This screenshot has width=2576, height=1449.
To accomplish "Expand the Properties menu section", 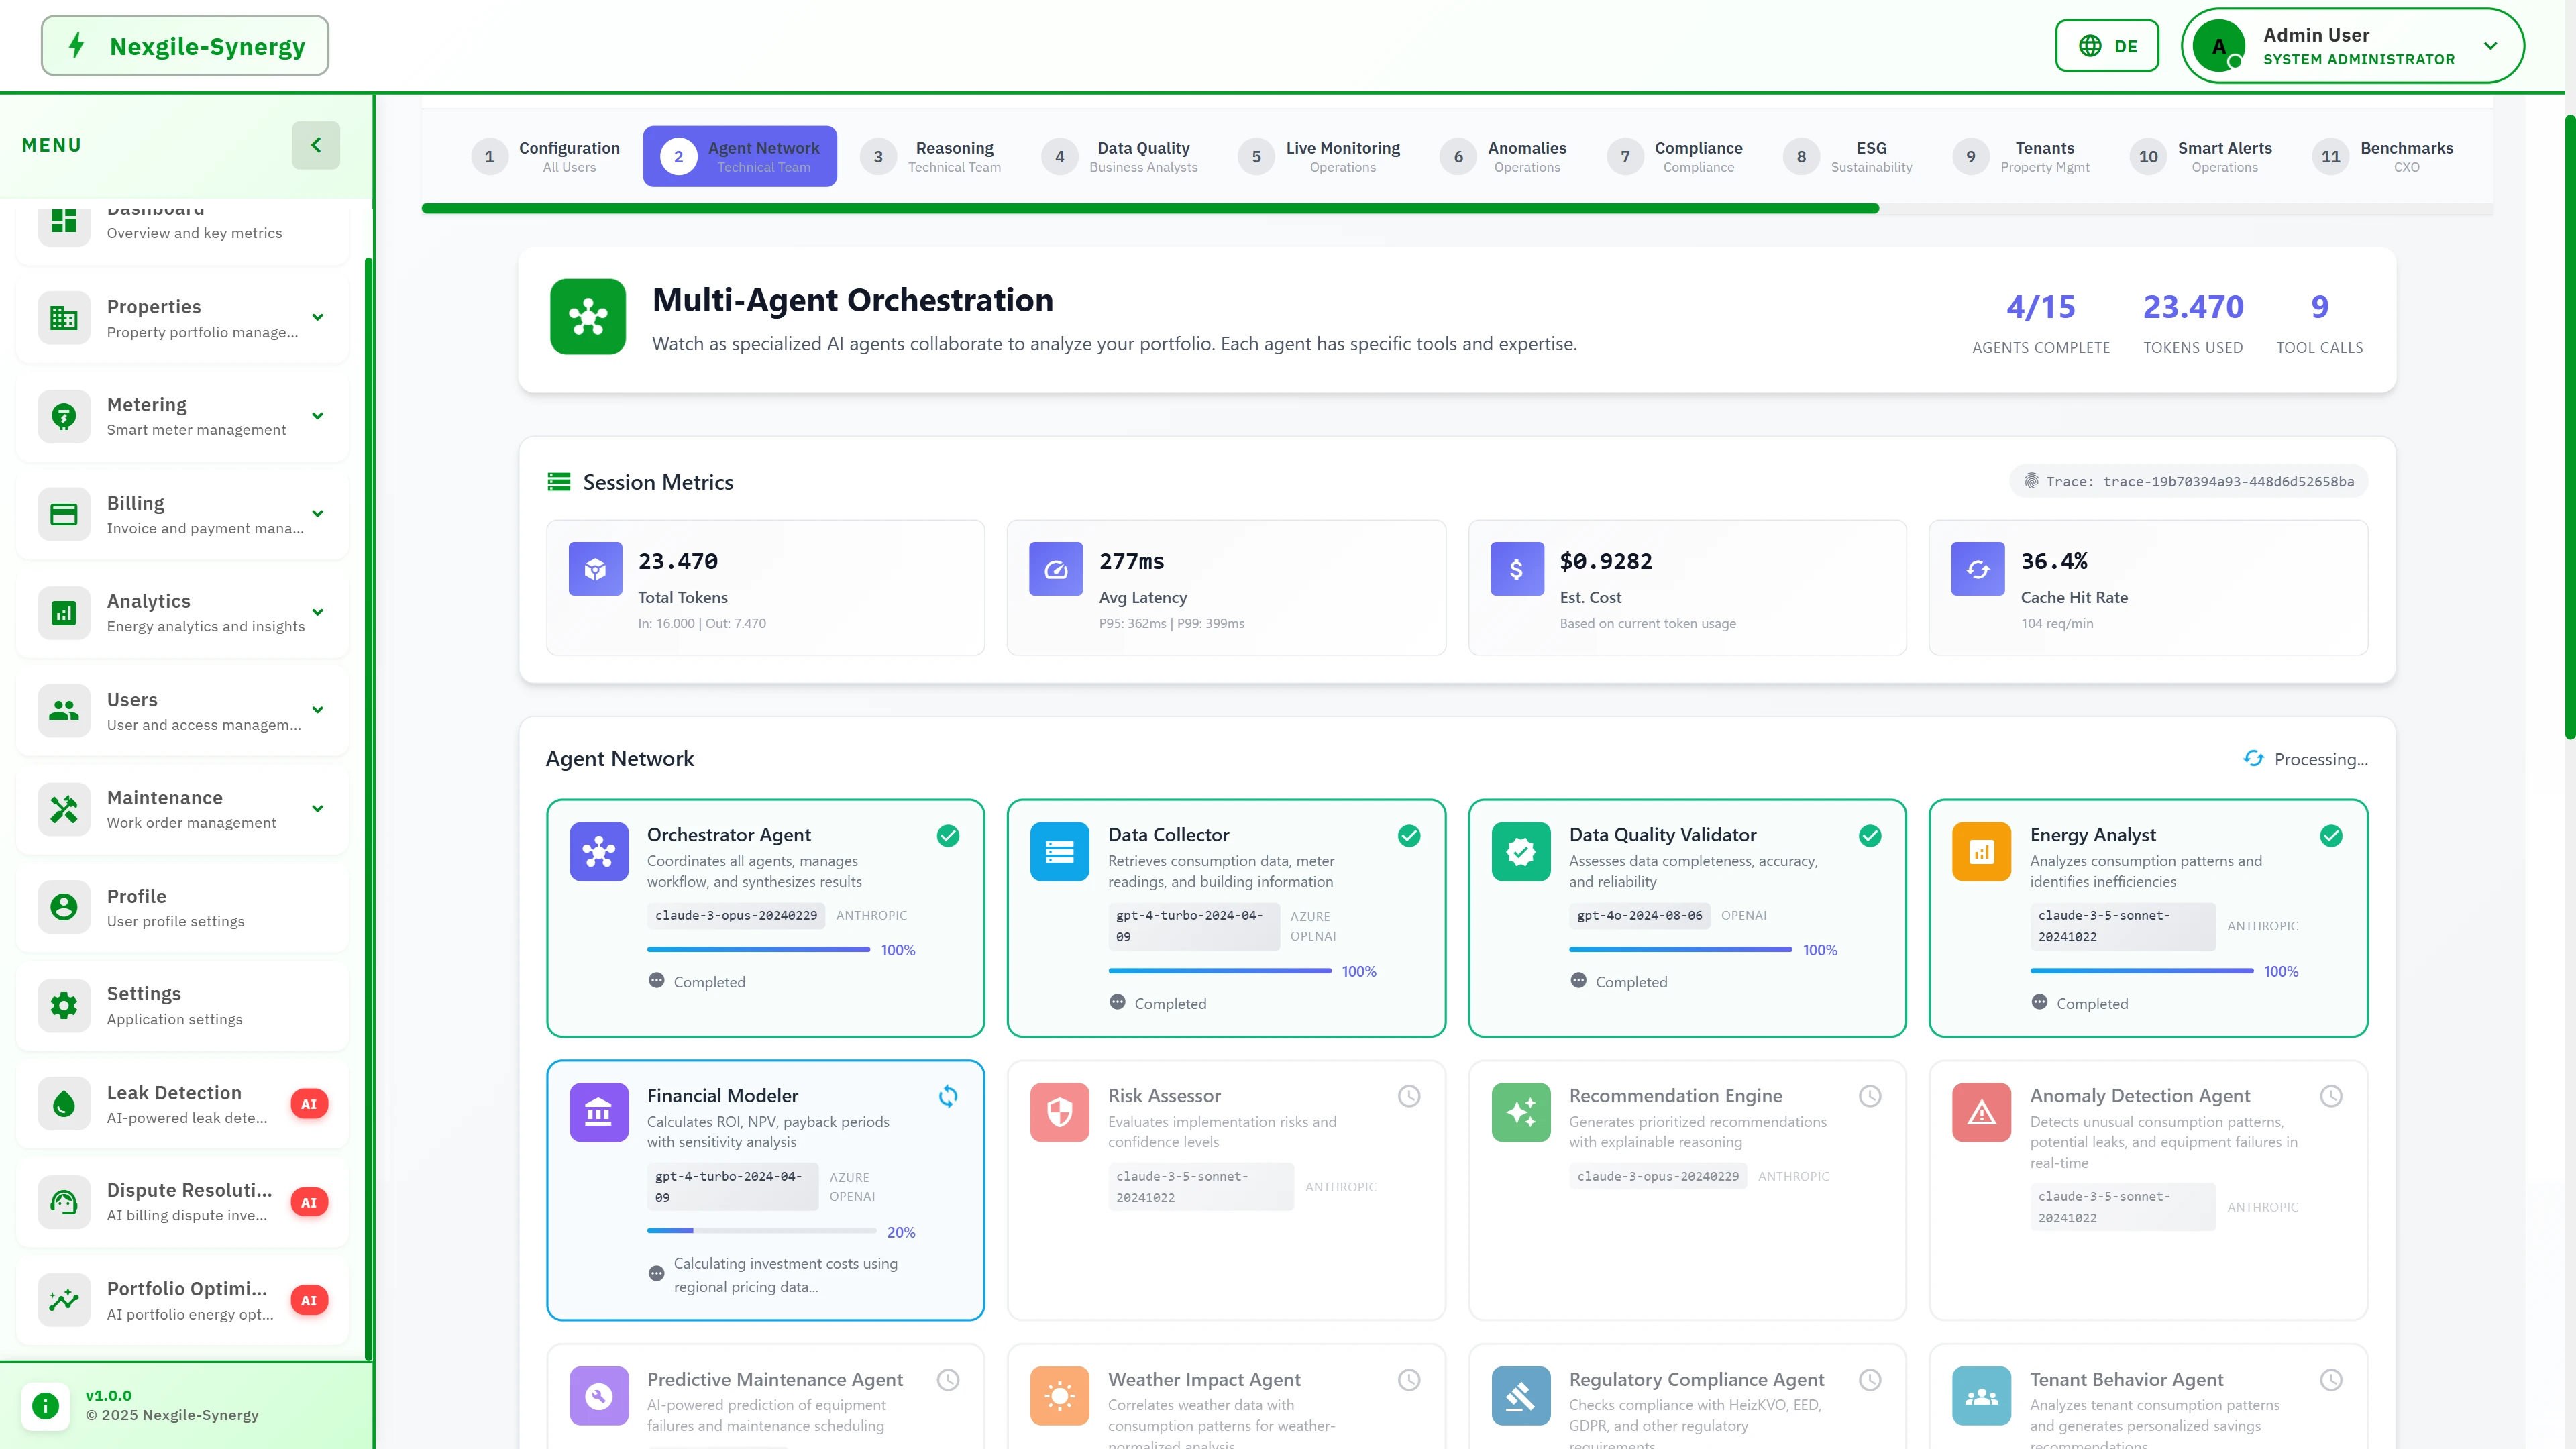I will [317, 317].
